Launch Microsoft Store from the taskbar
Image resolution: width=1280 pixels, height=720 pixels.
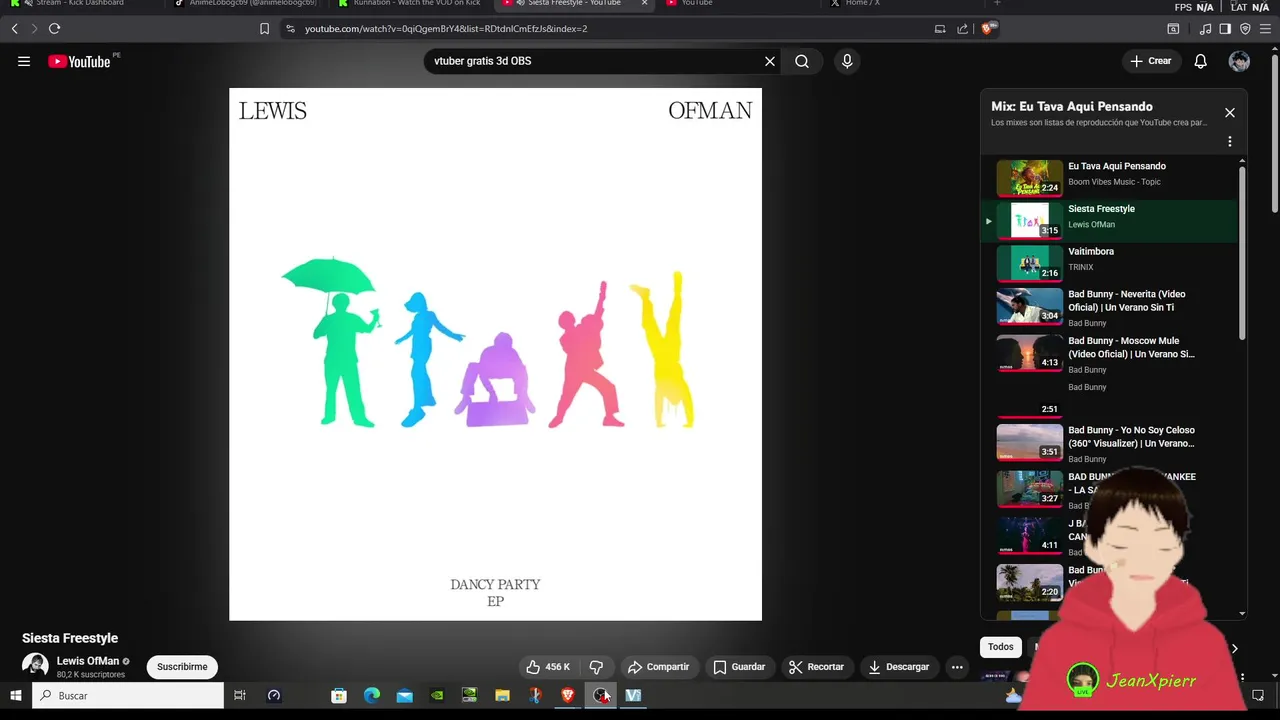[x=339, y=695]
